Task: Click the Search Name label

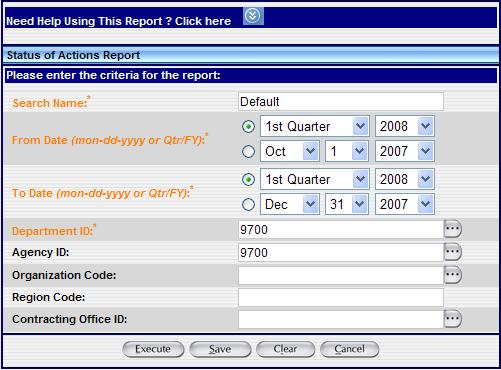Action: [51, 102]
